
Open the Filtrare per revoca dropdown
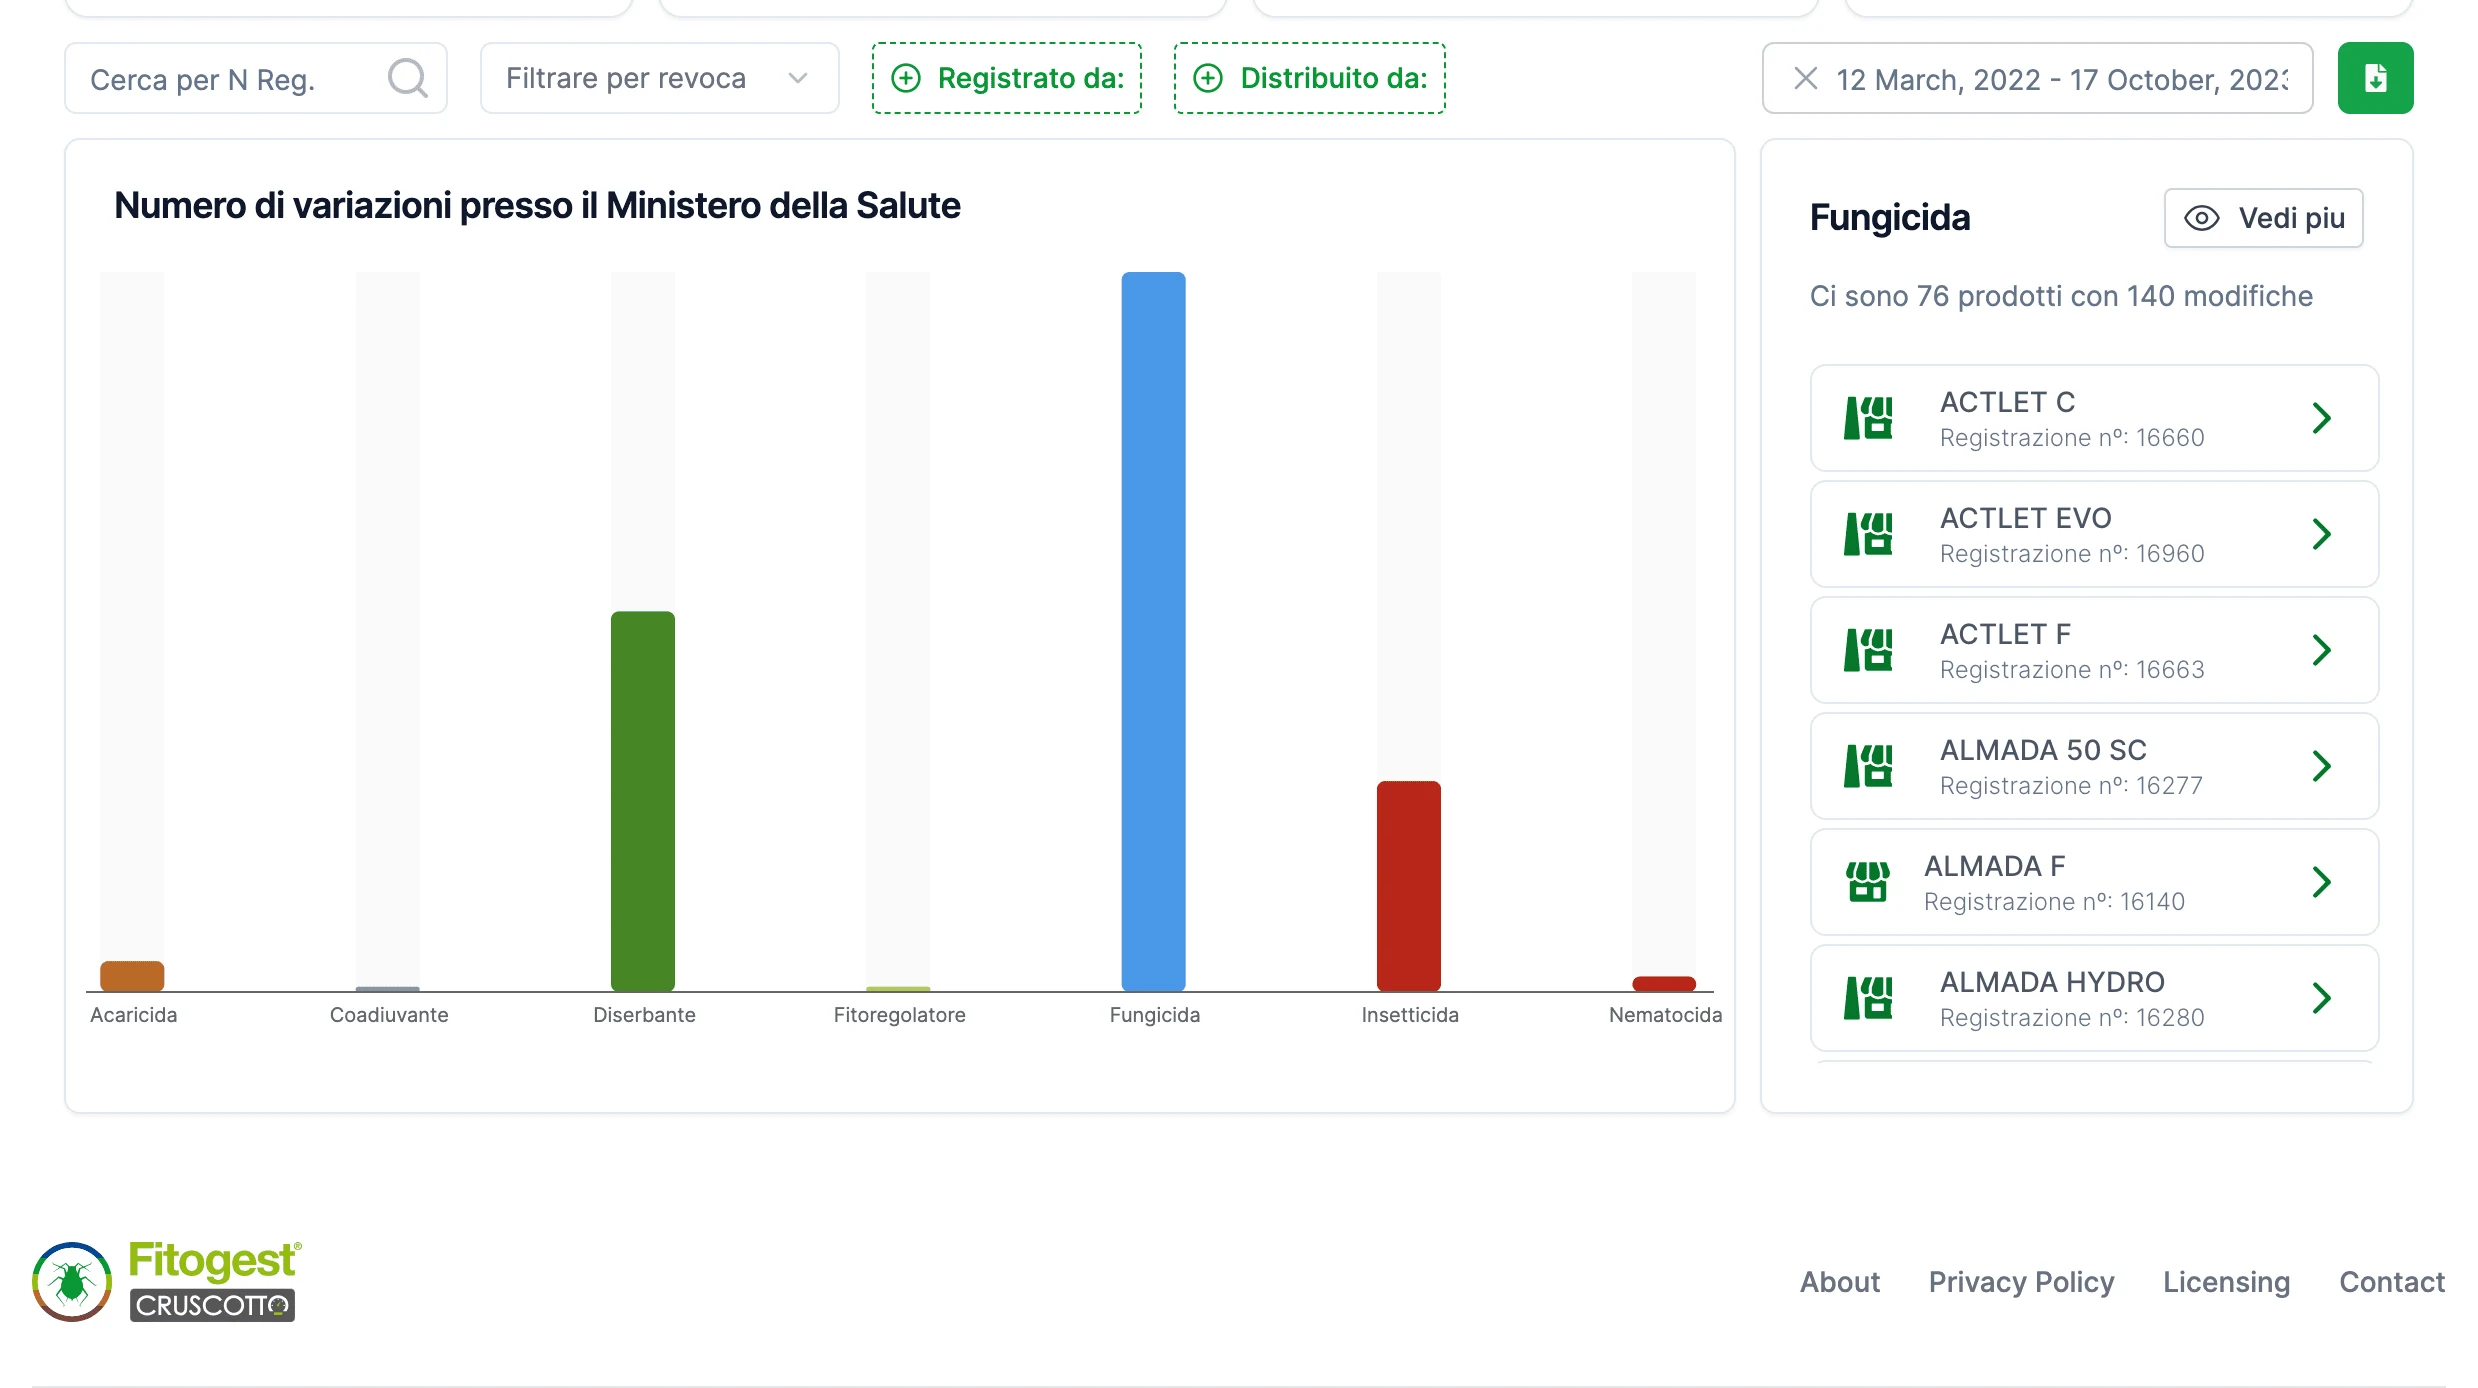click(x=659, y=78)
